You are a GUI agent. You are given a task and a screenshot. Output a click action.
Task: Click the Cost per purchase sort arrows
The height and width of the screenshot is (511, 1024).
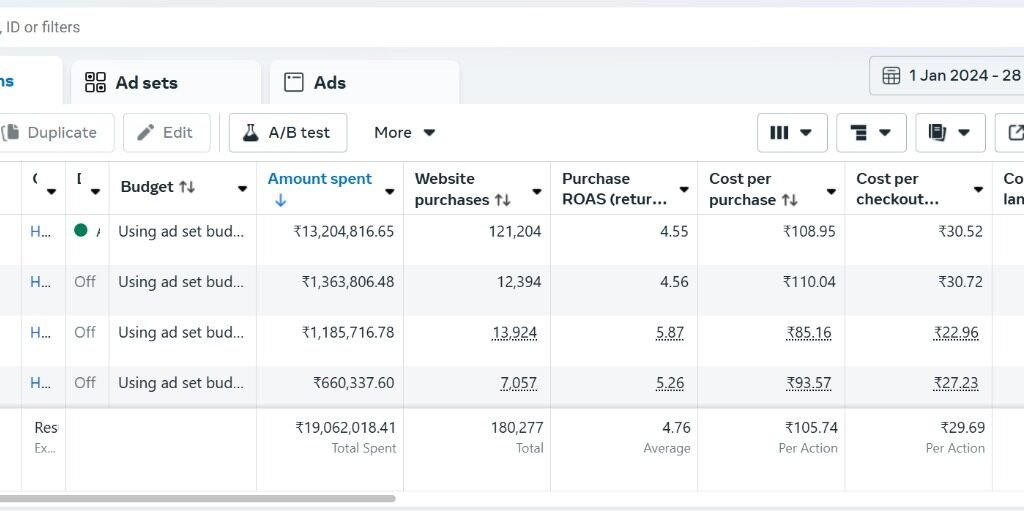coord(790,200)
